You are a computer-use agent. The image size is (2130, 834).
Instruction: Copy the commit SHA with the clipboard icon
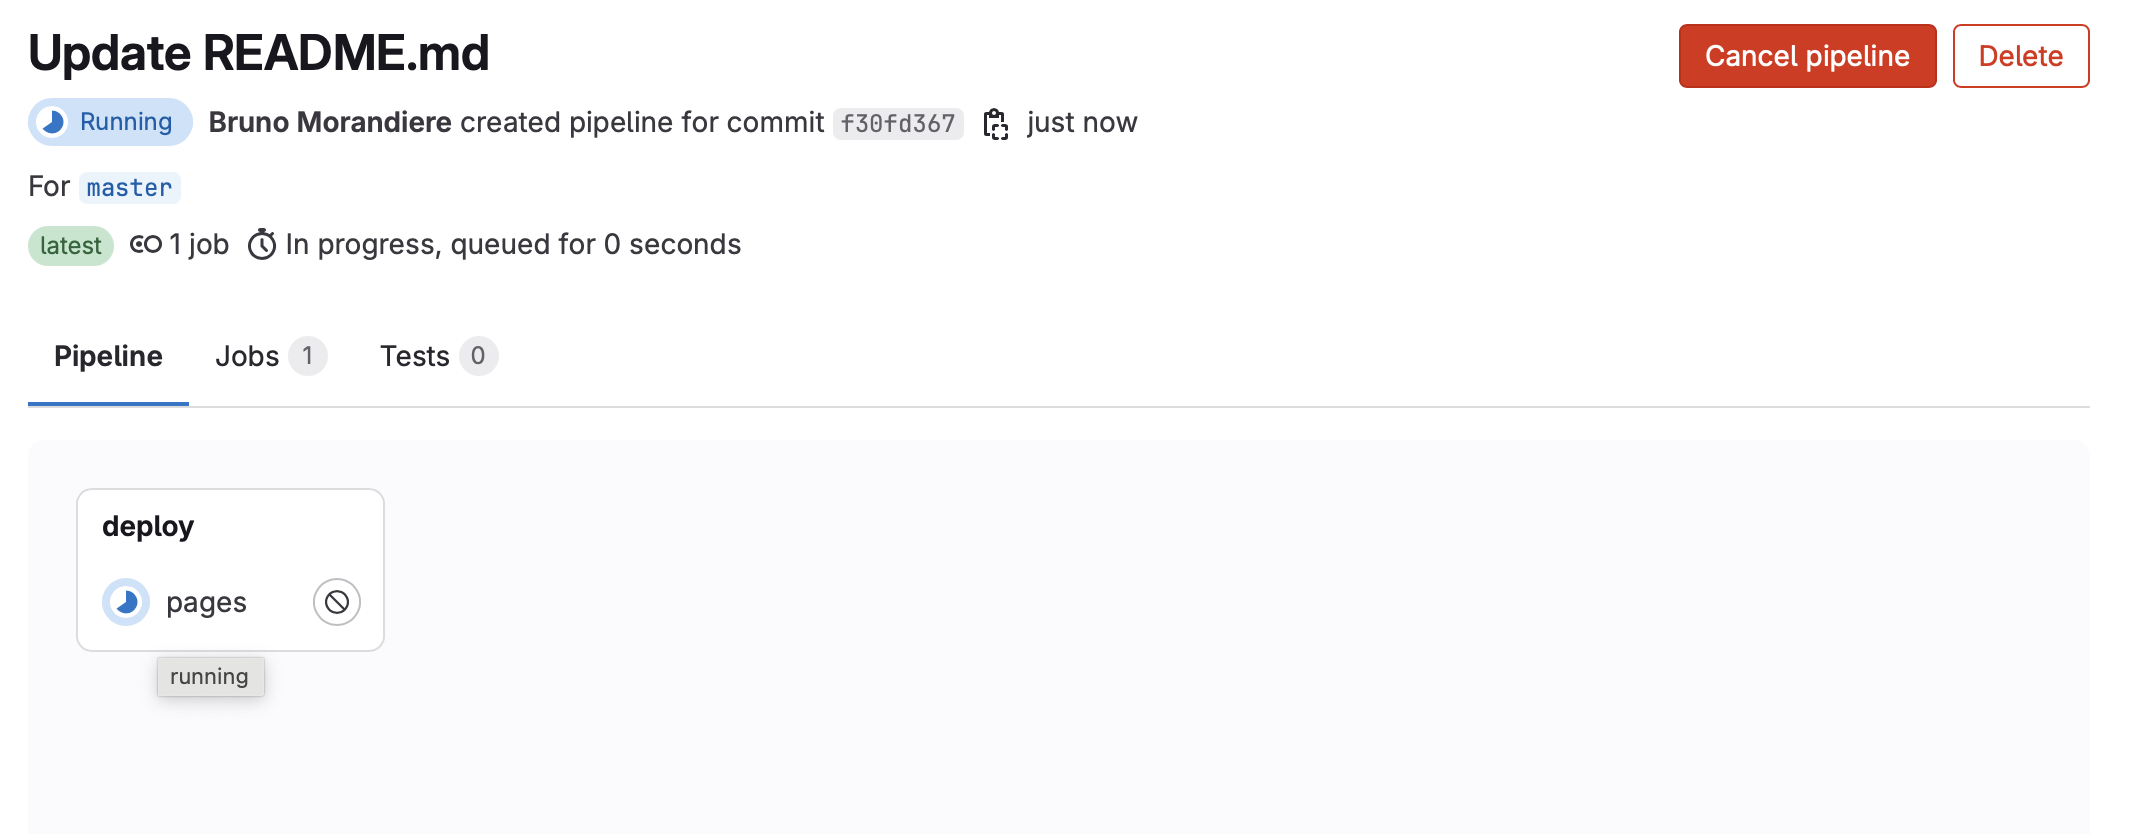tap(995, 124)
